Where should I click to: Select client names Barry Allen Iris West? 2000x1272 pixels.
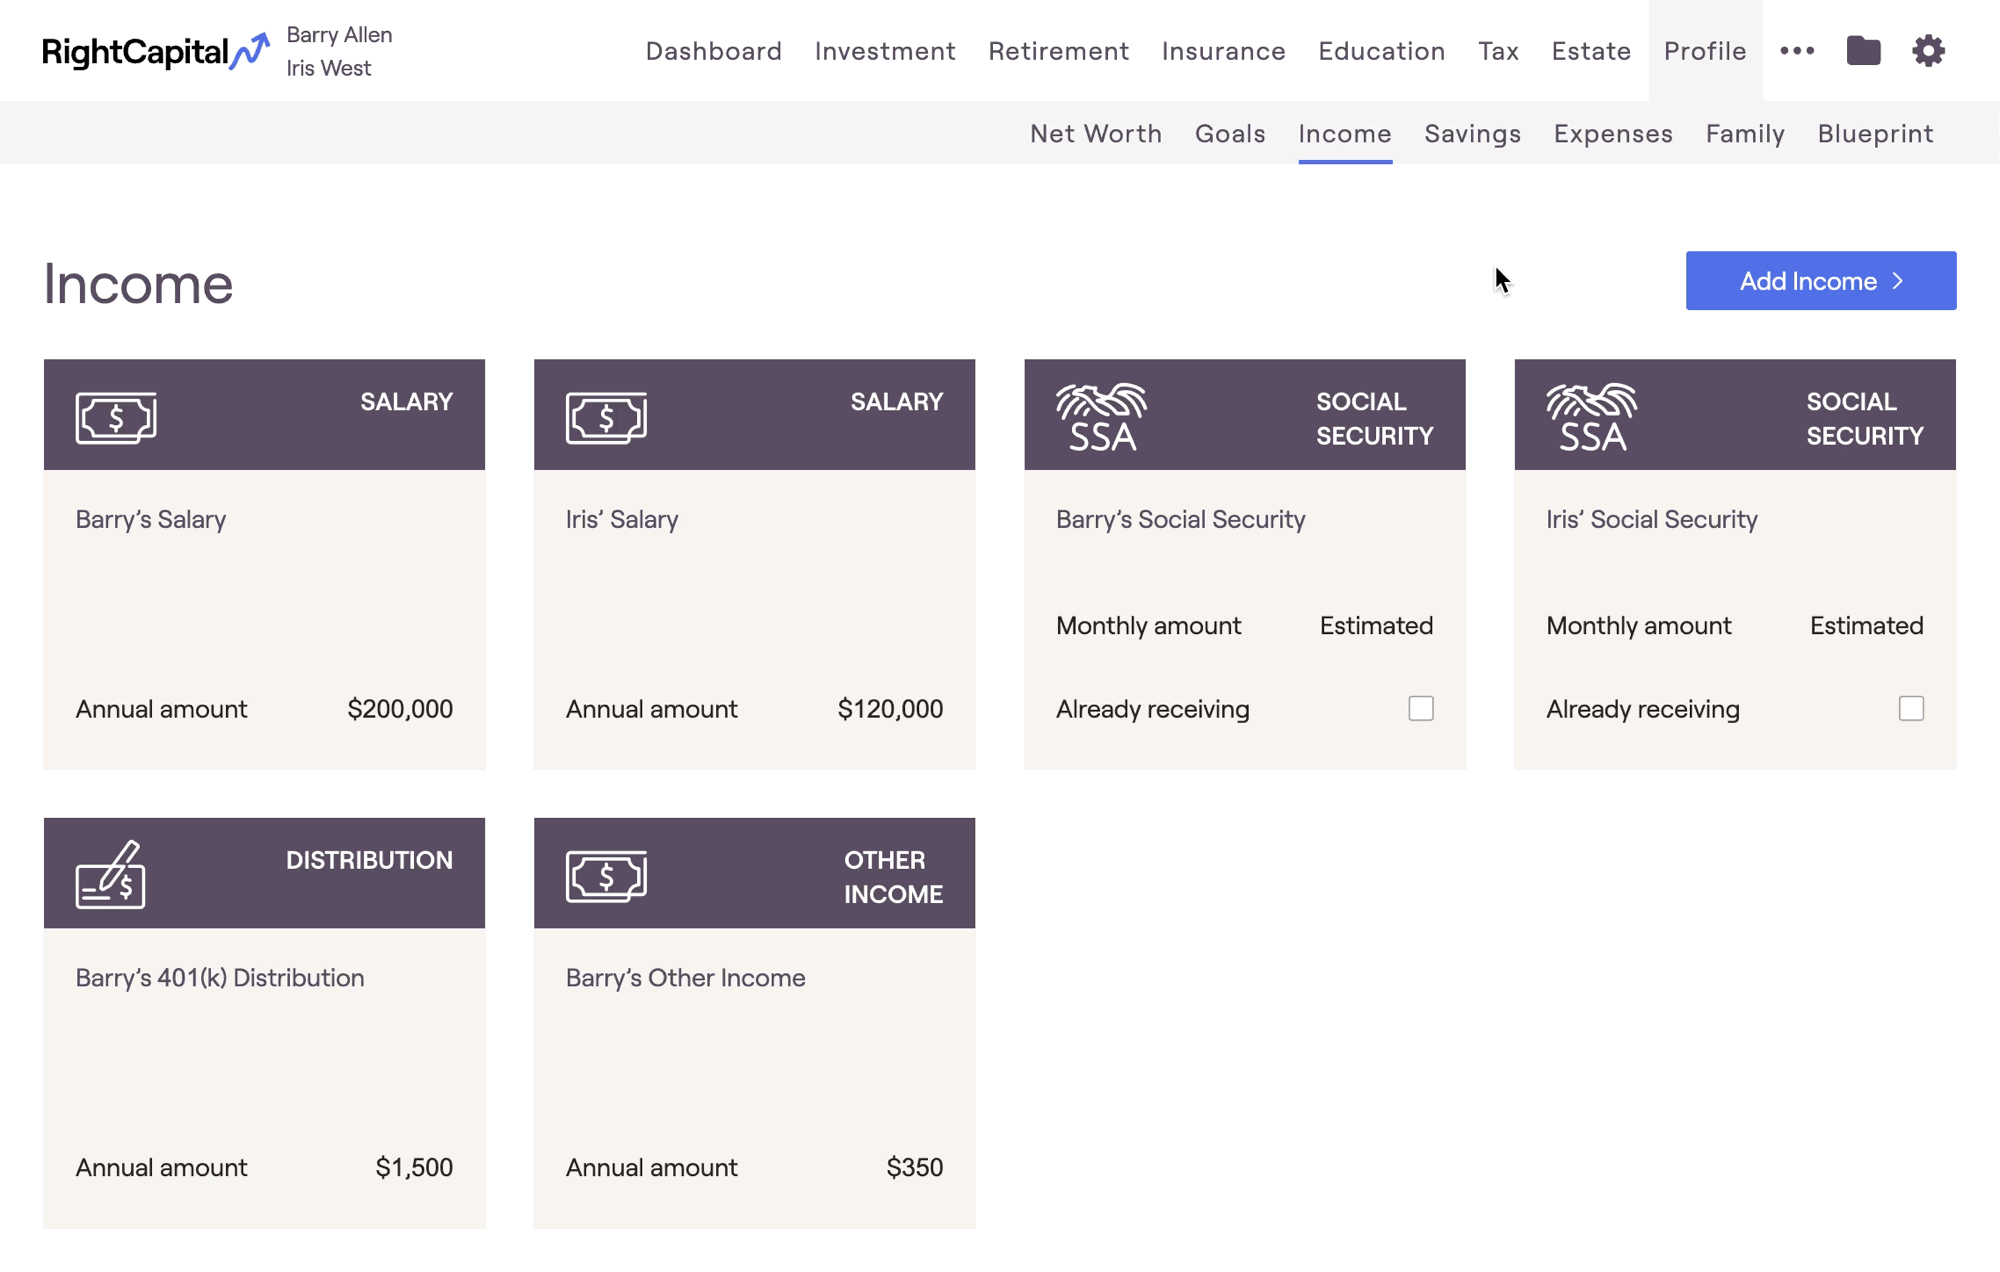[x=339, y=51]
